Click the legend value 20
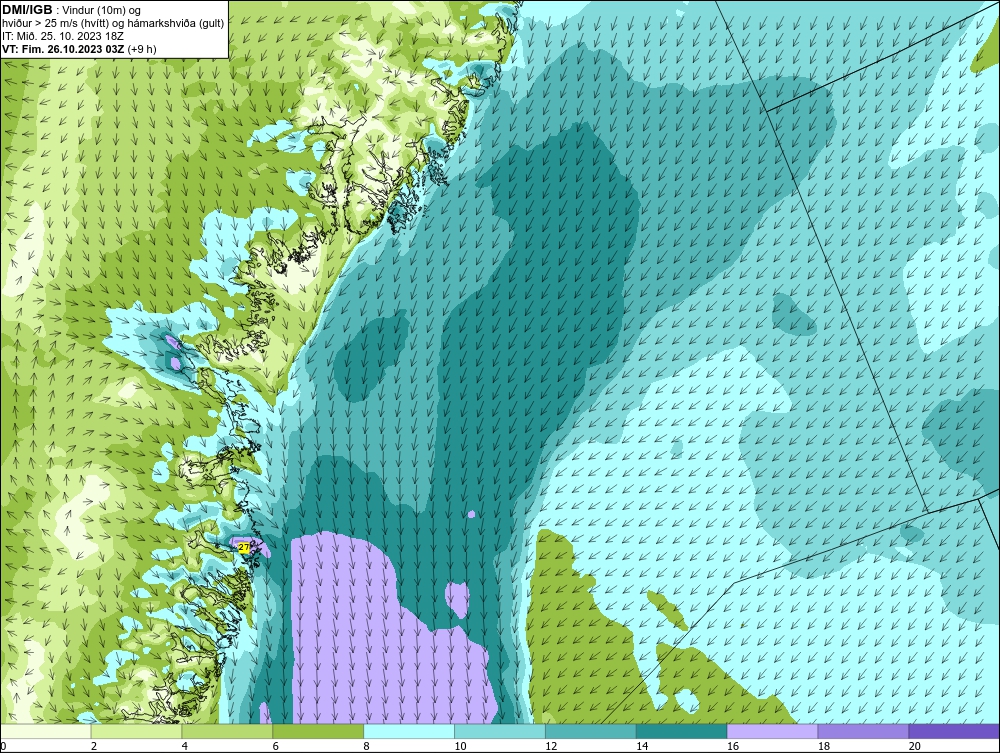Screen dimensions: 1000x753 coord(914,746)
